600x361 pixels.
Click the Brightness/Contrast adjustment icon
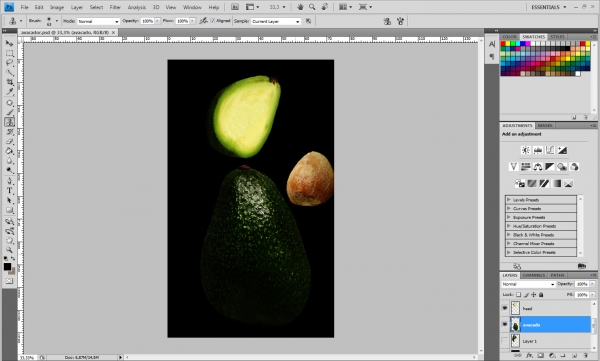pyautogui.click(x=526, y=150)
